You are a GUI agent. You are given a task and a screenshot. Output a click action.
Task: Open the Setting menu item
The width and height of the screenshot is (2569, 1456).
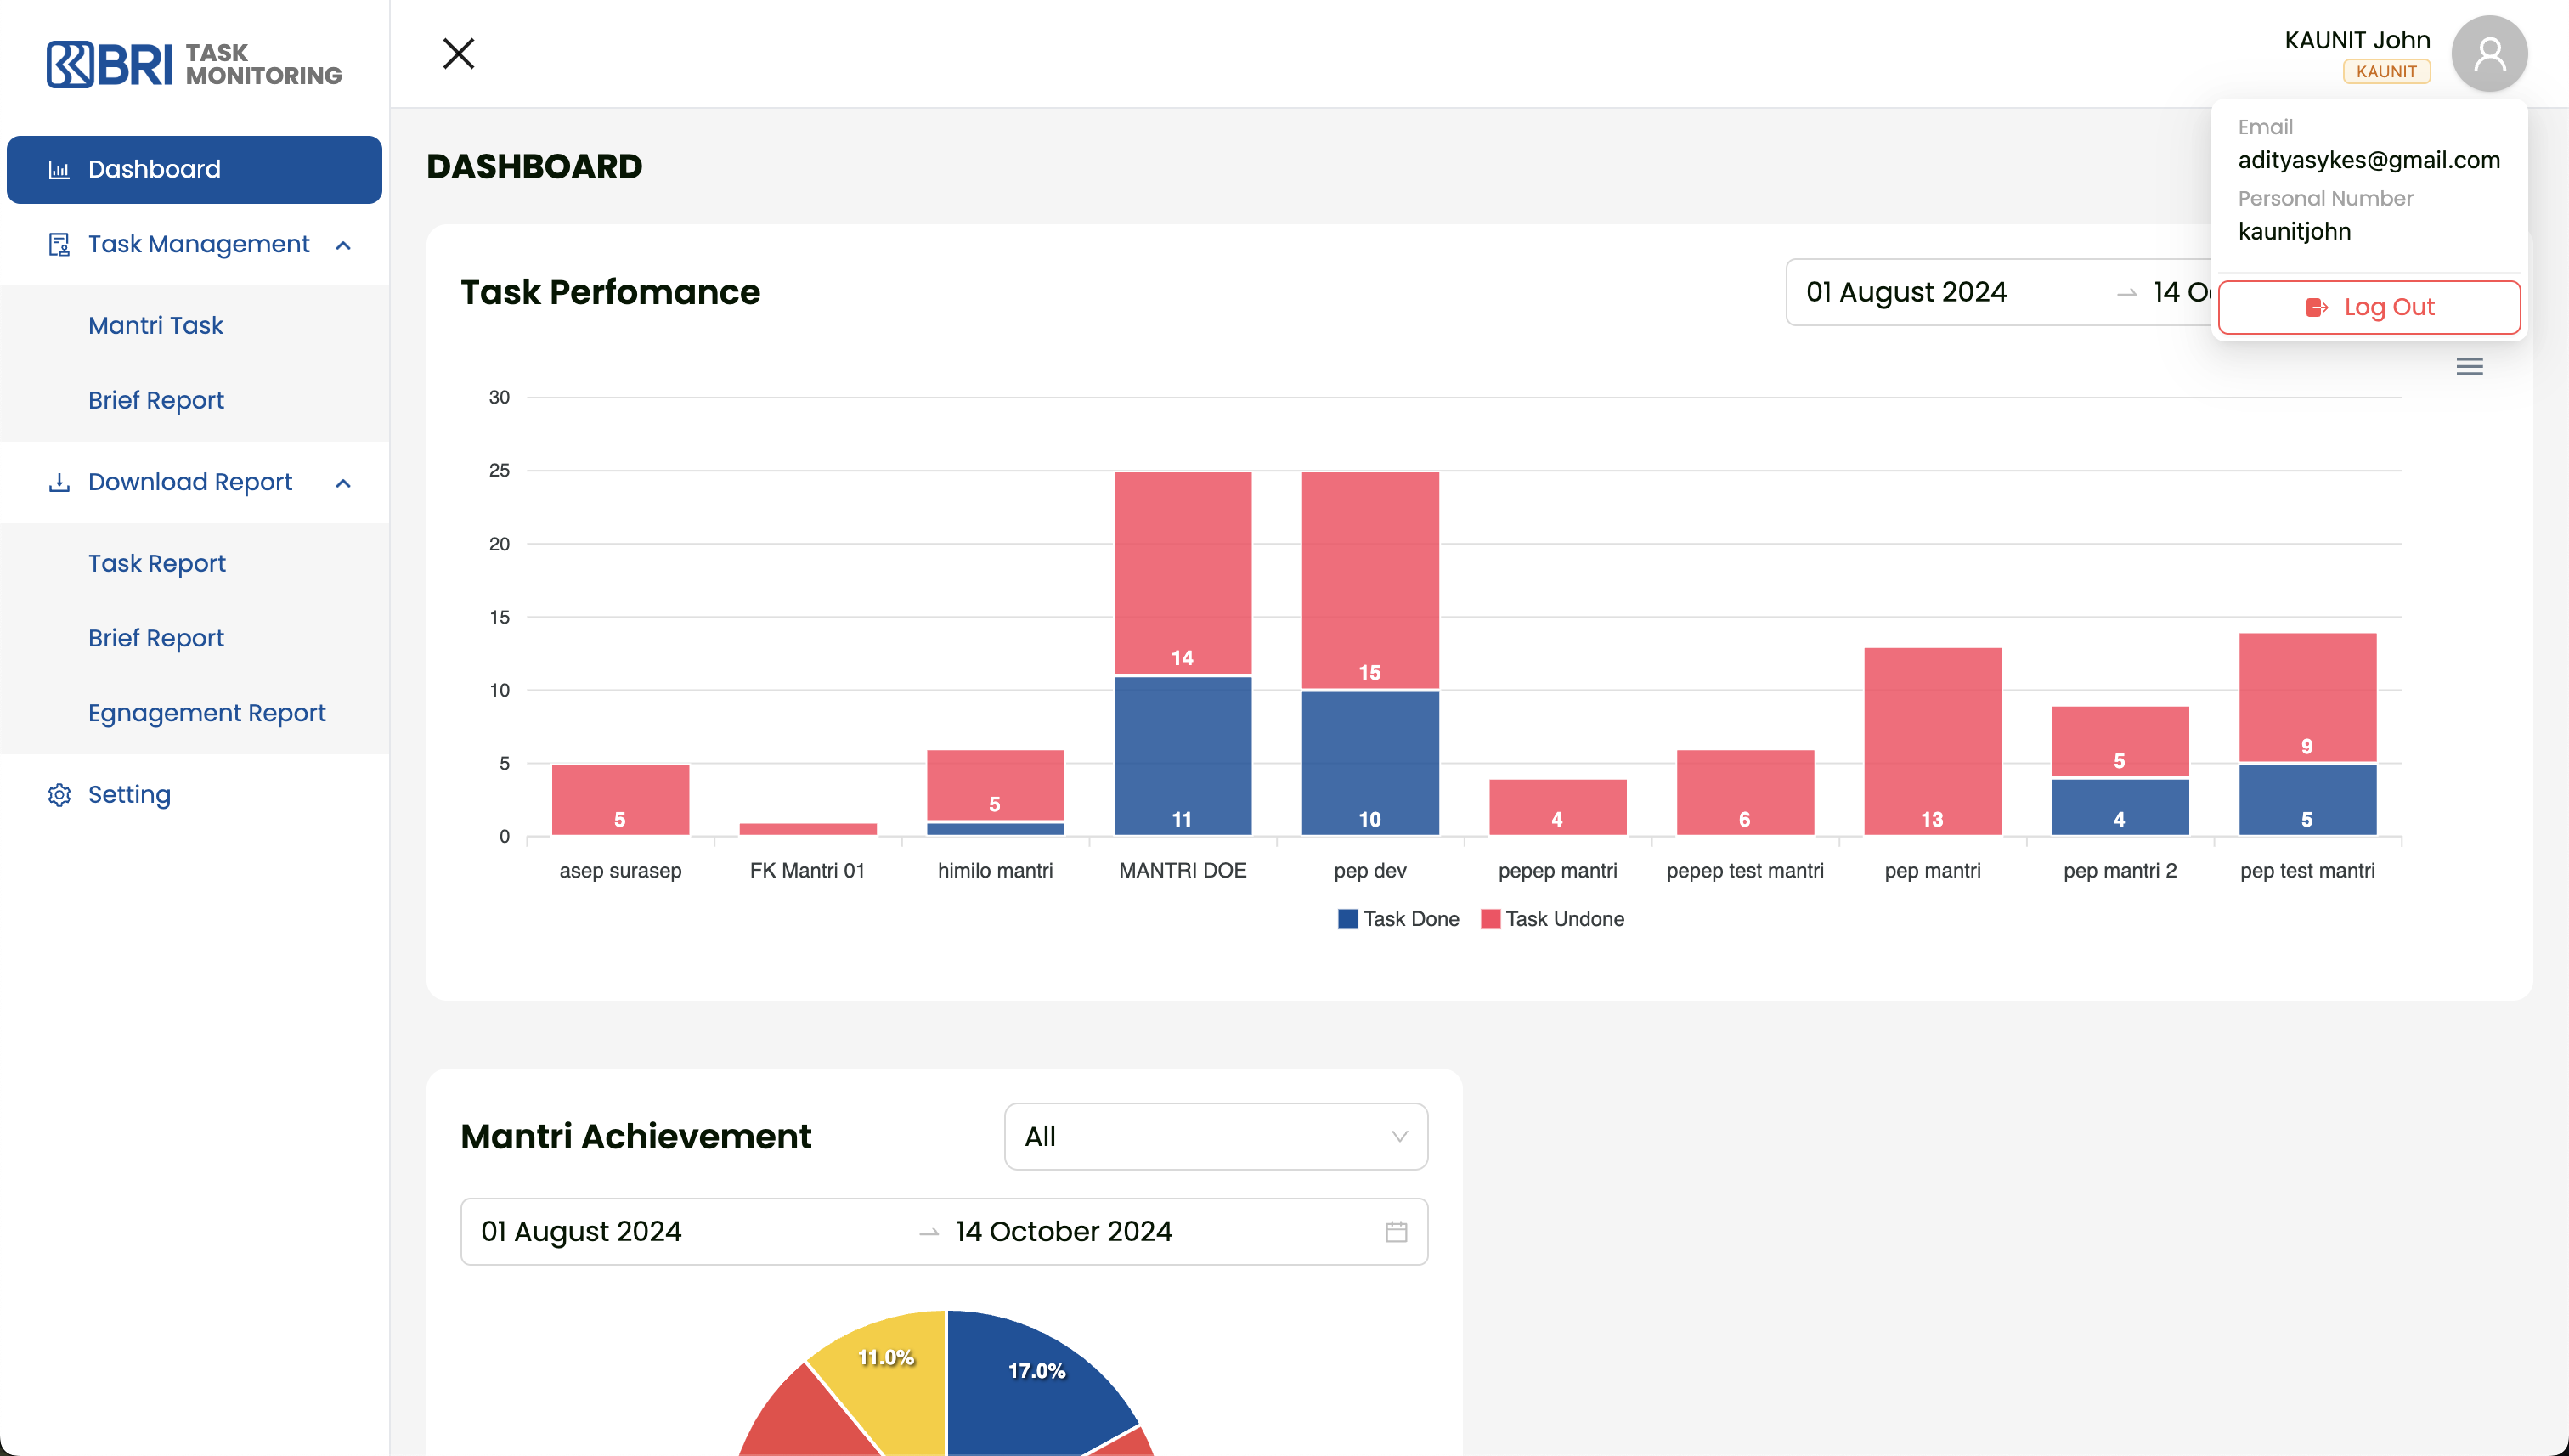(129, 795)
